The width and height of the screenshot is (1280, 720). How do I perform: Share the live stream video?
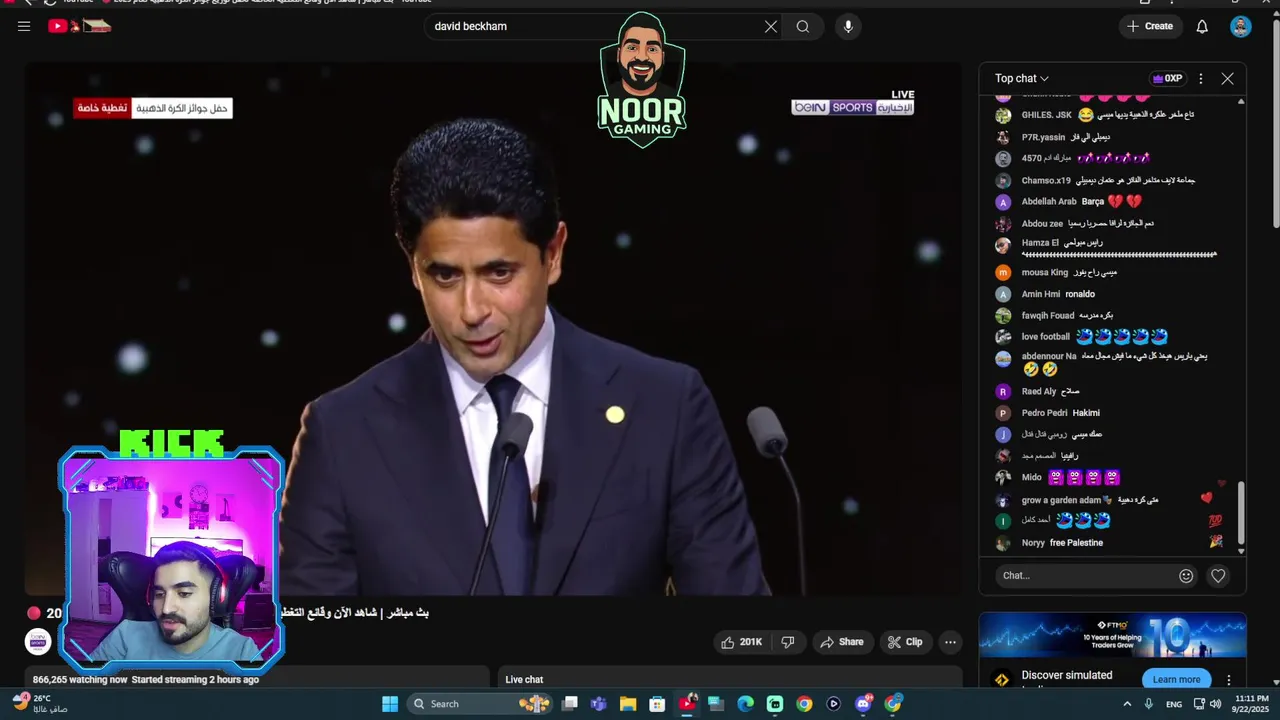coord(842,642)
